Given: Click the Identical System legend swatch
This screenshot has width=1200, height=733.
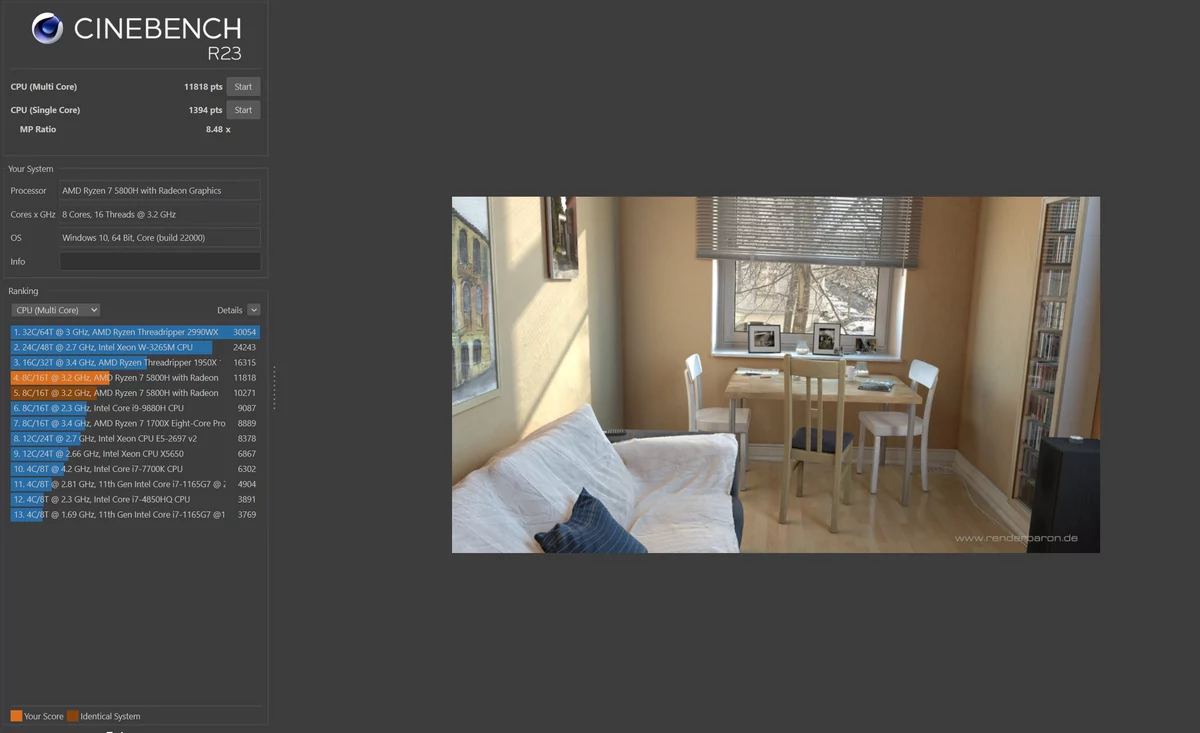Looking at the screenshot, I should click(x=73, y=716).
